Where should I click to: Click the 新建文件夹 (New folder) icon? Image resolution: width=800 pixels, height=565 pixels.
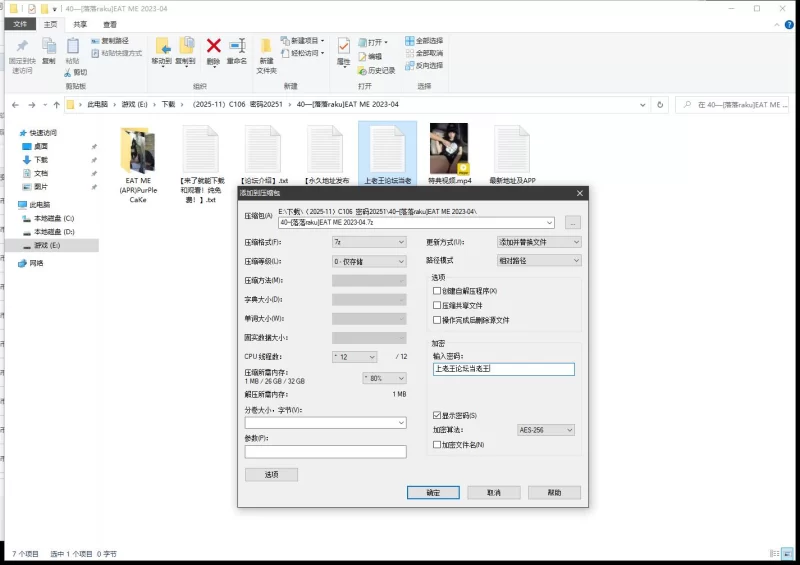[x=266, y=47]
